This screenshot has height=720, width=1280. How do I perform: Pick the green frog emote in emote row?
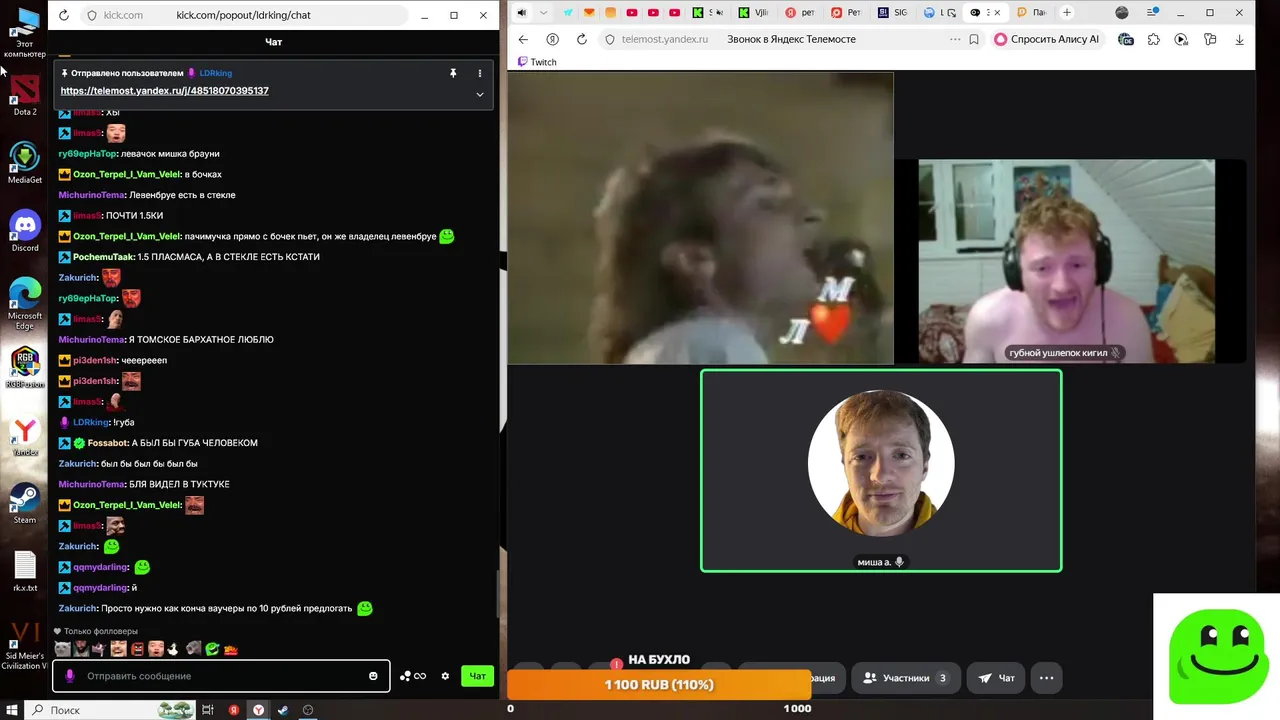(x=212, y=649)
